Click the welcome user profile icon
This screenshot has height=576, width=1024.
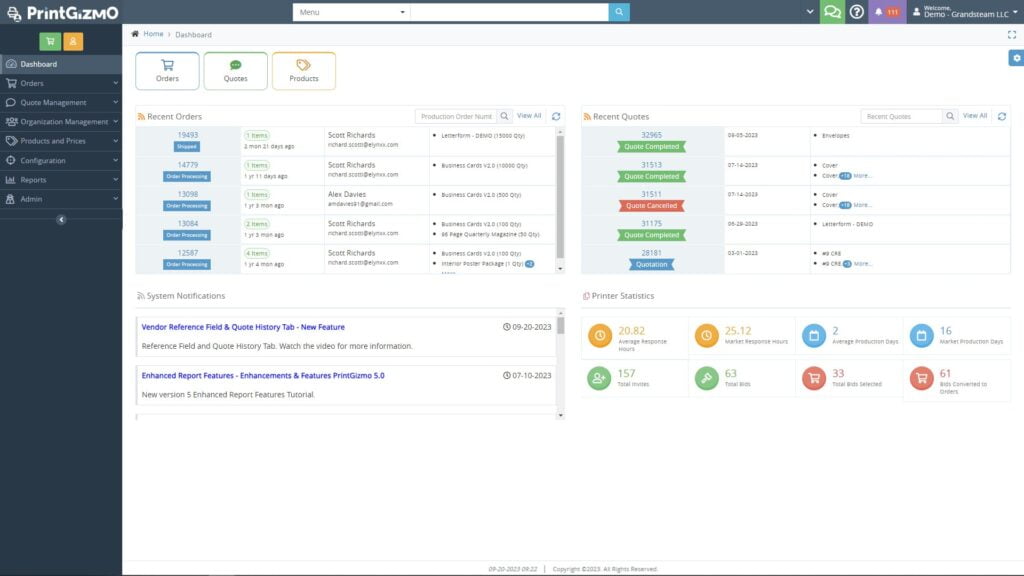(x=916, y=12)
